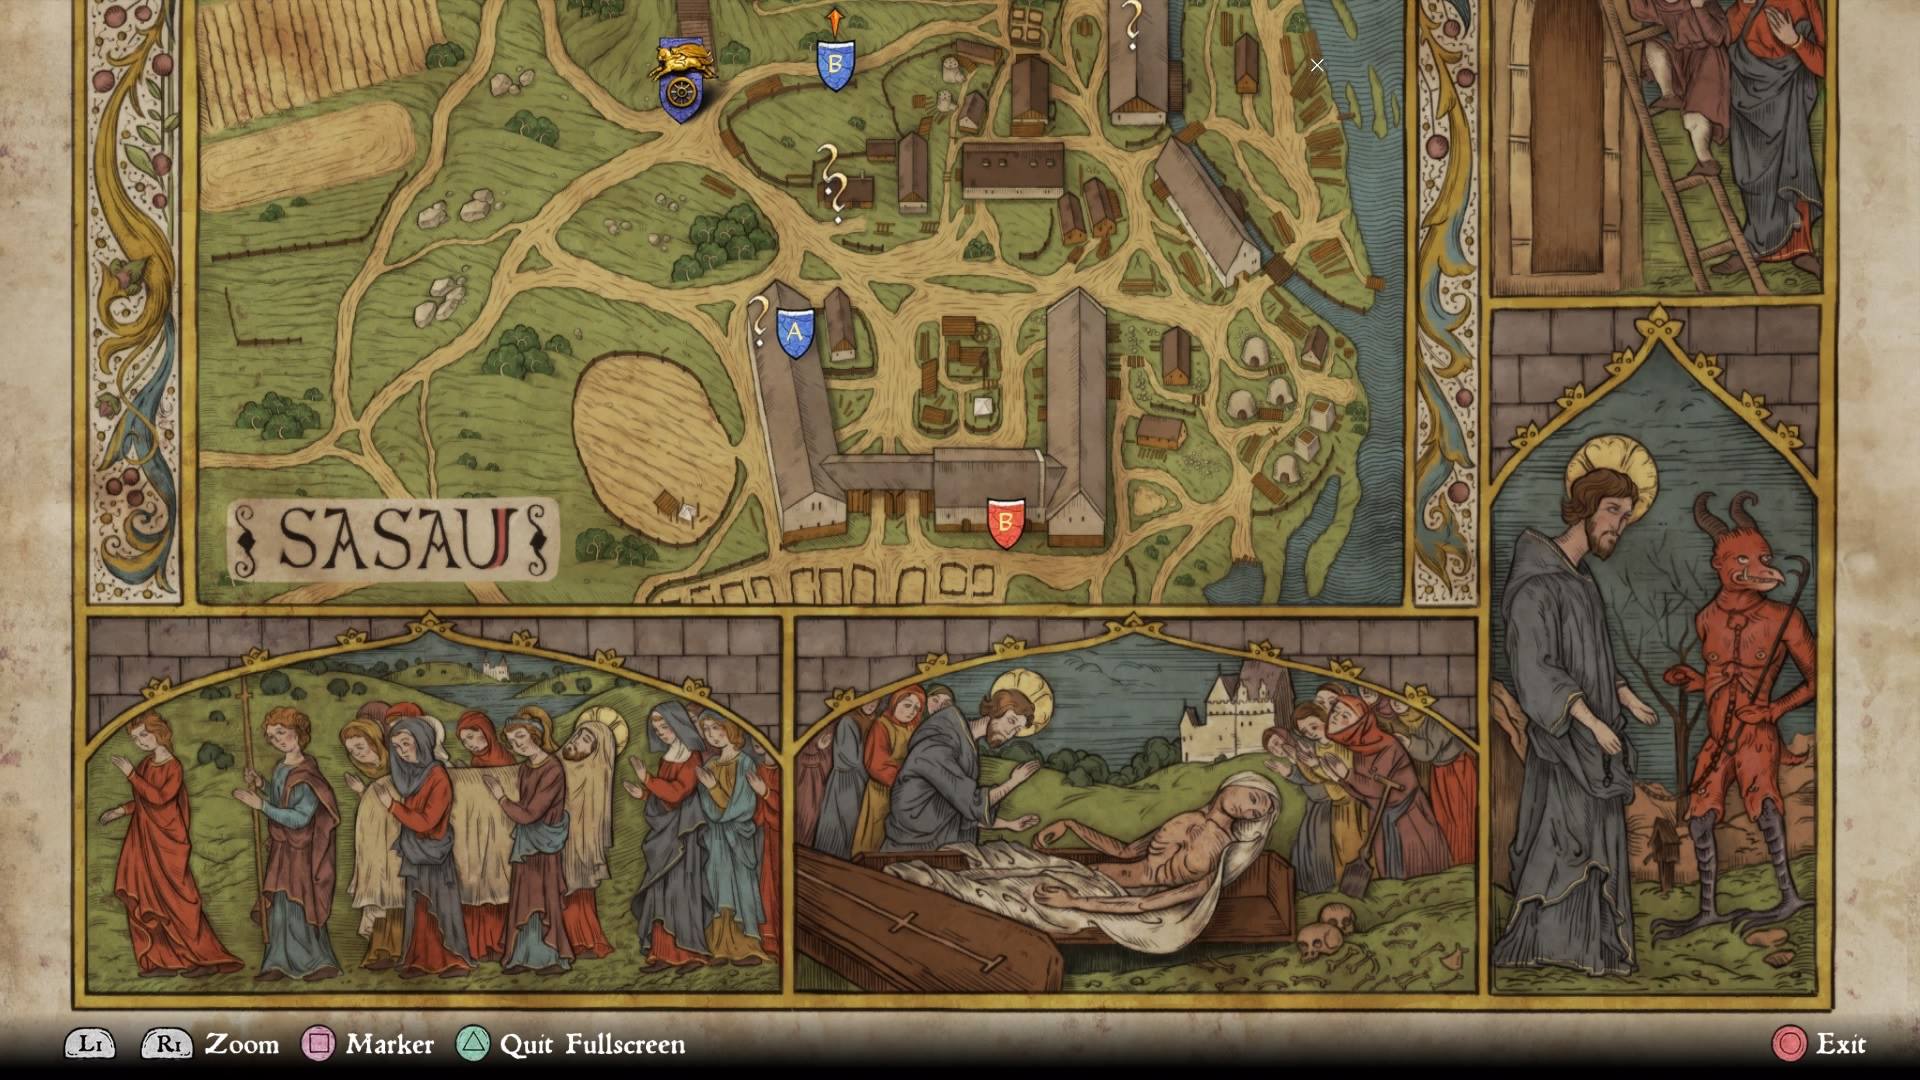Click the Marker label
Screen dimensions: 1920x1080
[390, 1044]
